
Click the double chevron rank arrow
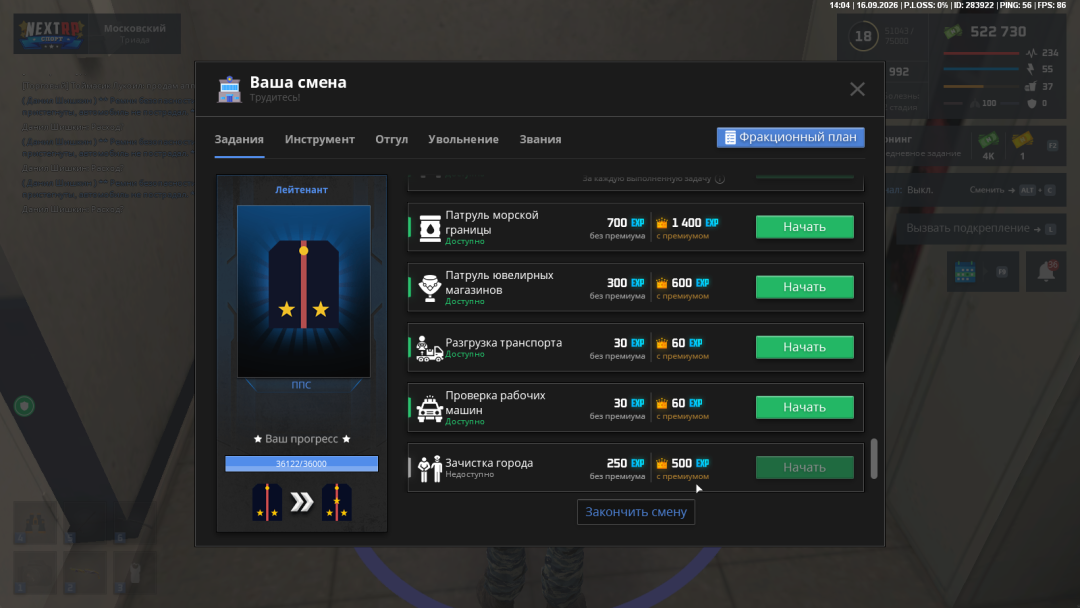pyautogui.click(x=302, y=502)
